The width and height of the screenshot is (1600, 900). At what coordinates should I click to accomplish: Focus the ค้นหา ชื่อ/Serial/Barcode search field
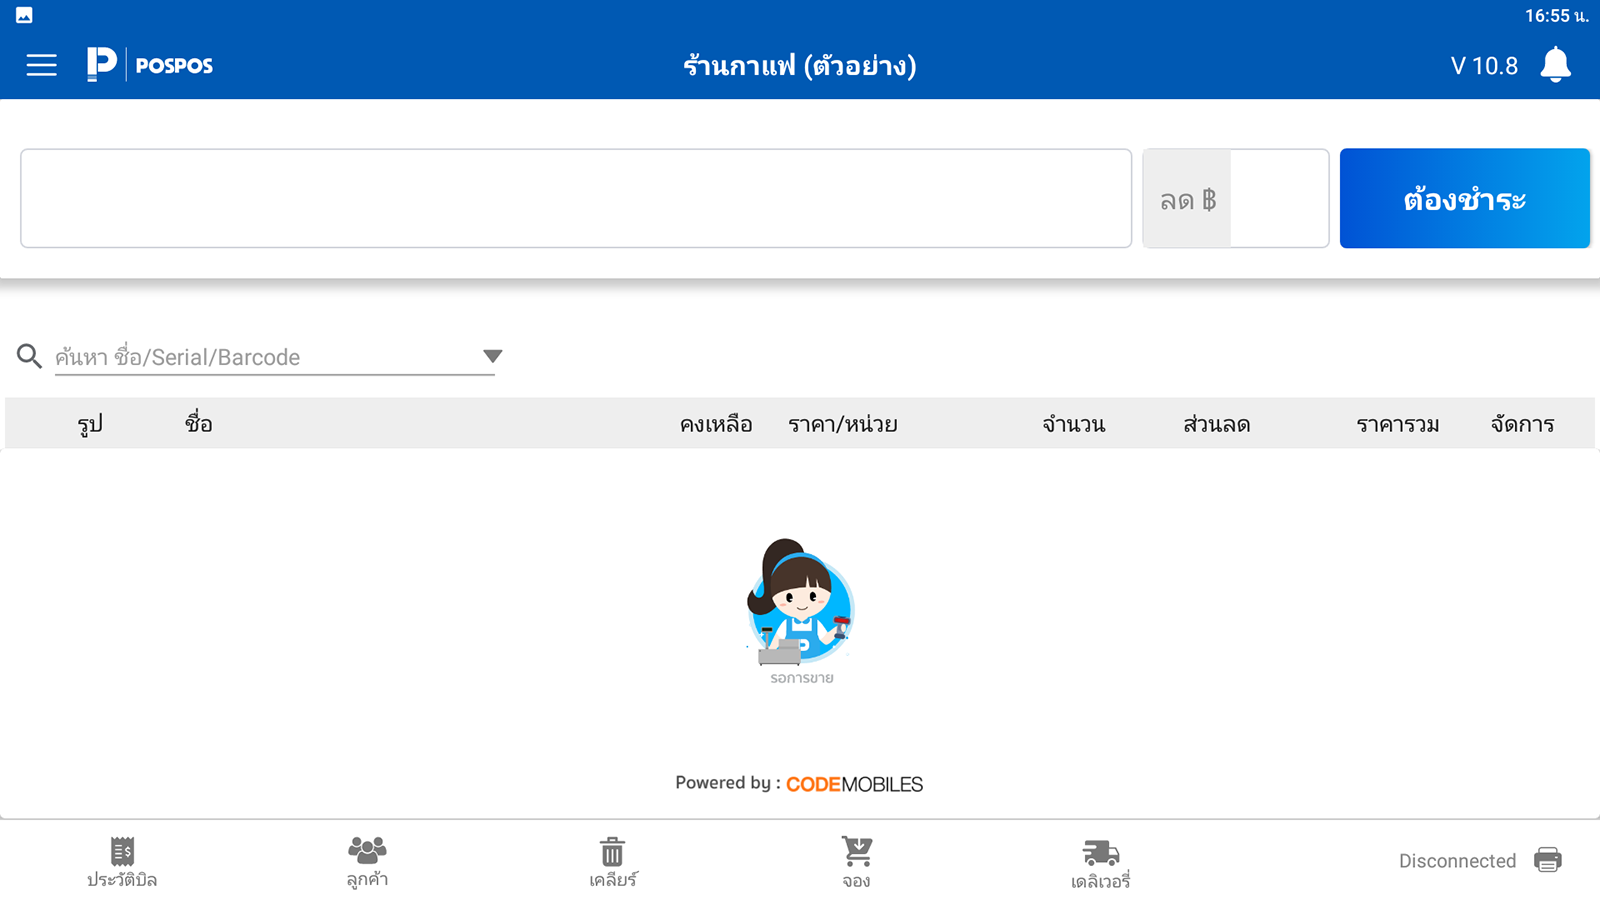(x=265, y=357)
